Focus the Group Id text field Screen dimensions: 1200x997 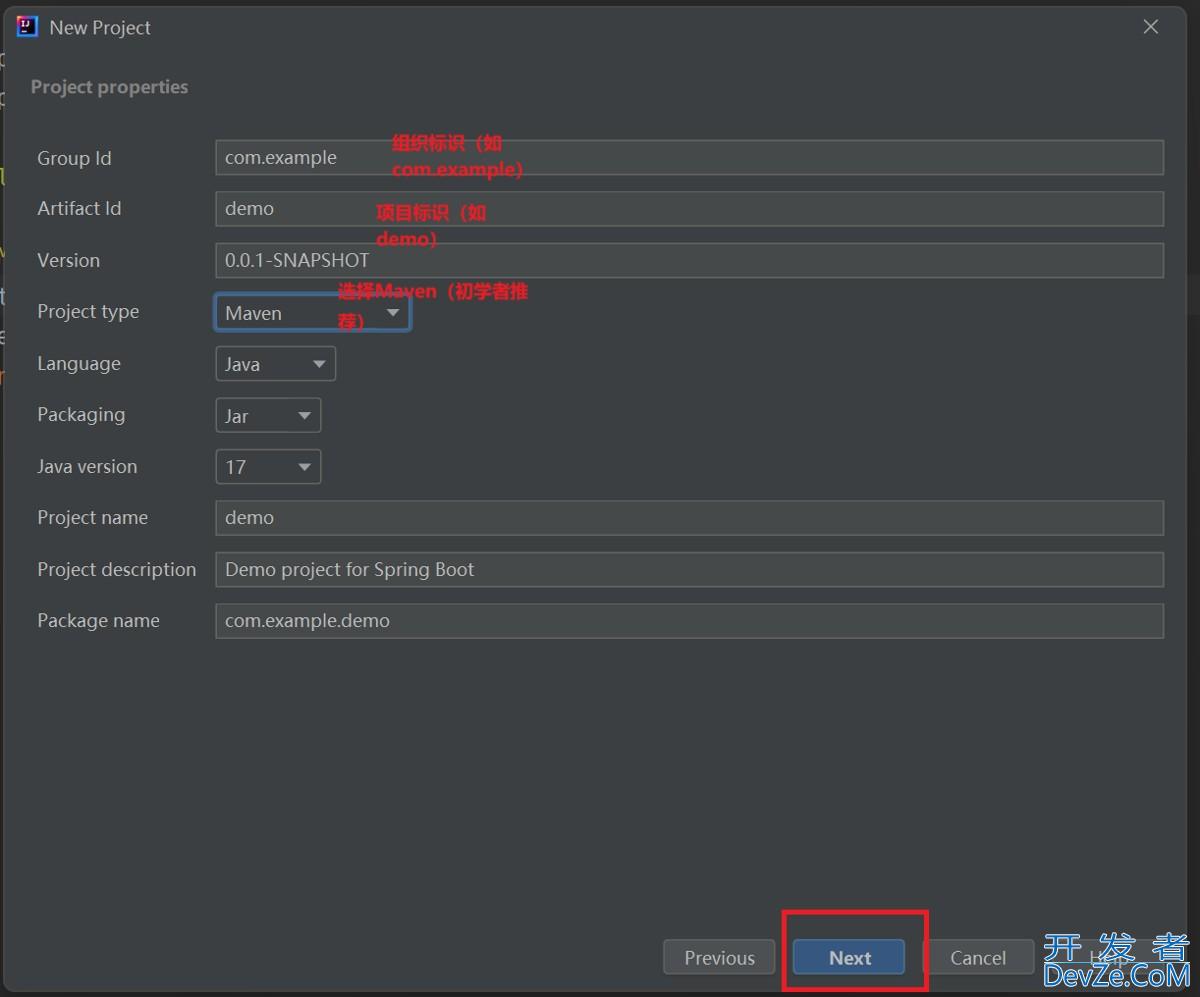(x=688, y=158)
